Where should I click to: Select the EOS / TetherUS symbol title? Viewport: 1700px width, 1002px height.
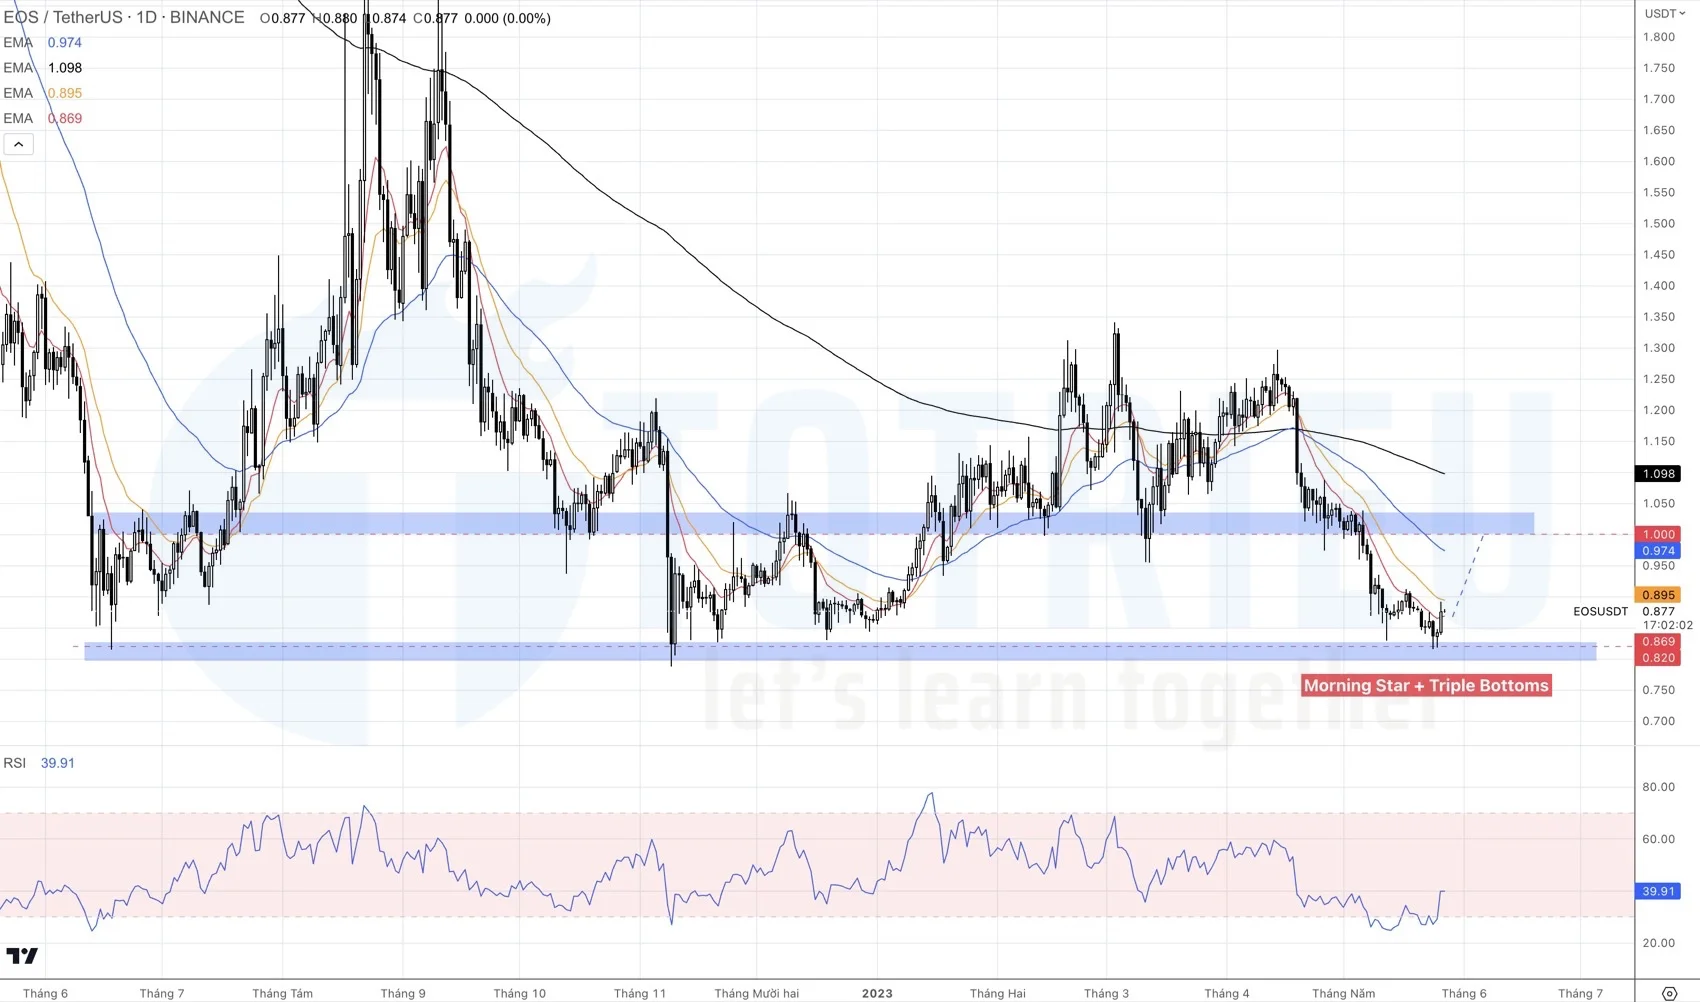pos(124,17)
